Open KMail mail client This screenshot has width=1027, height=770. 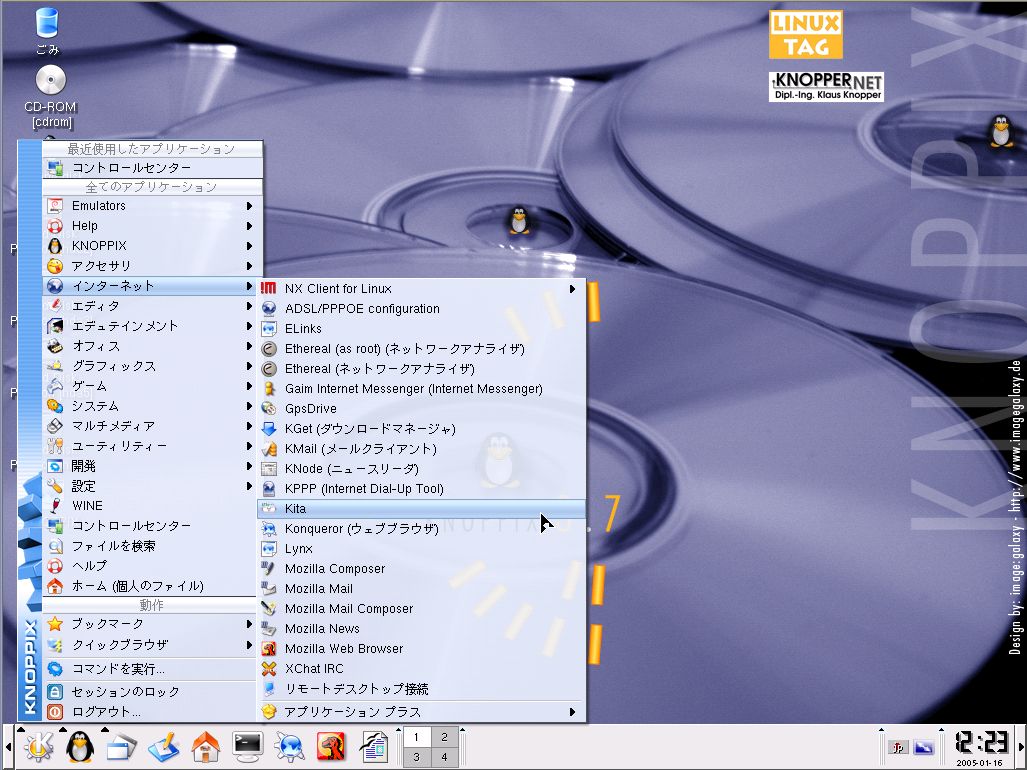(421, 449)
